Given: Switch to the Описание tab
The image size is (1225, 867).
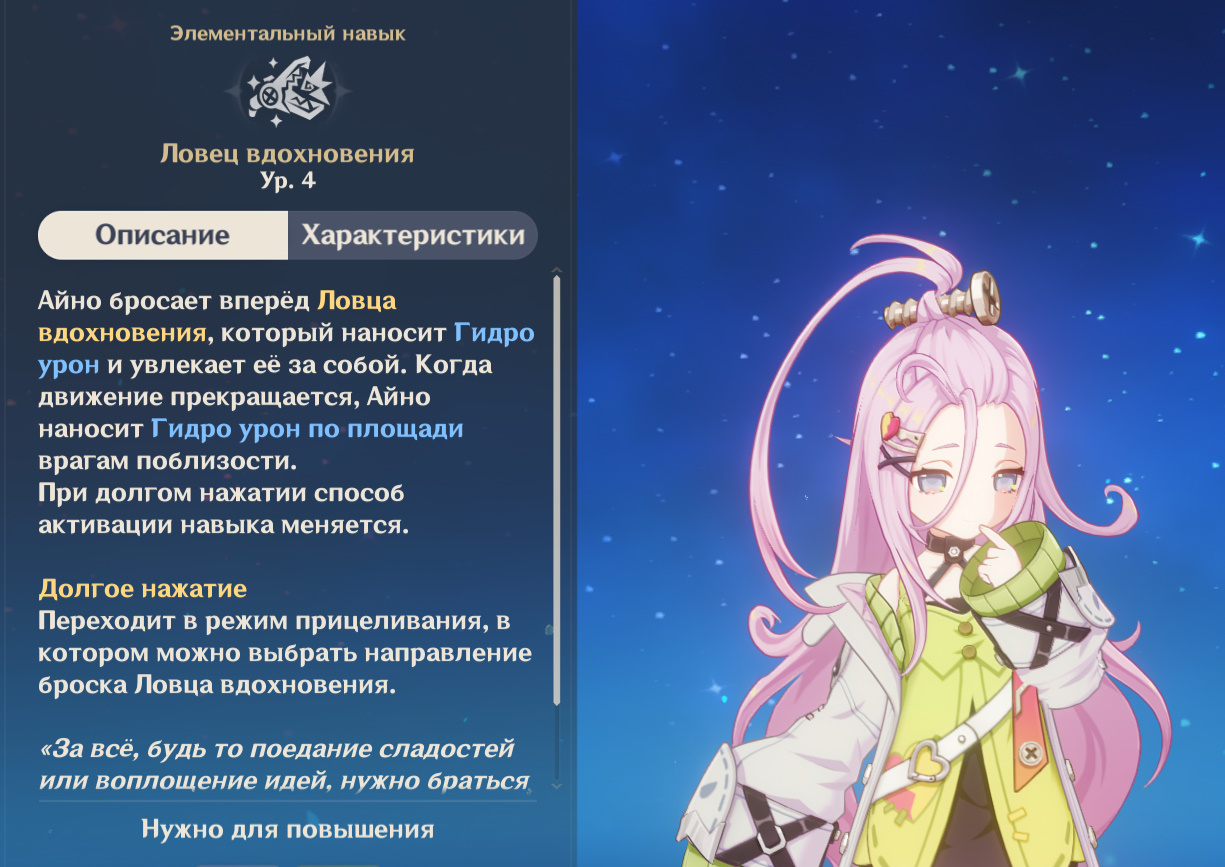Looking at the screenshot, I should 163,236.
